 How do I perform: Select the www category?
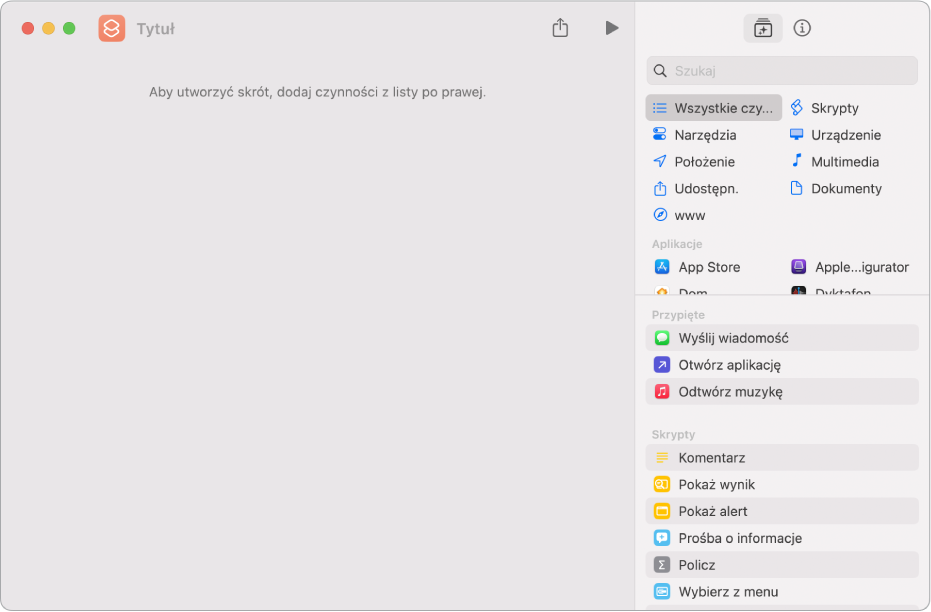tap(689, 216)
